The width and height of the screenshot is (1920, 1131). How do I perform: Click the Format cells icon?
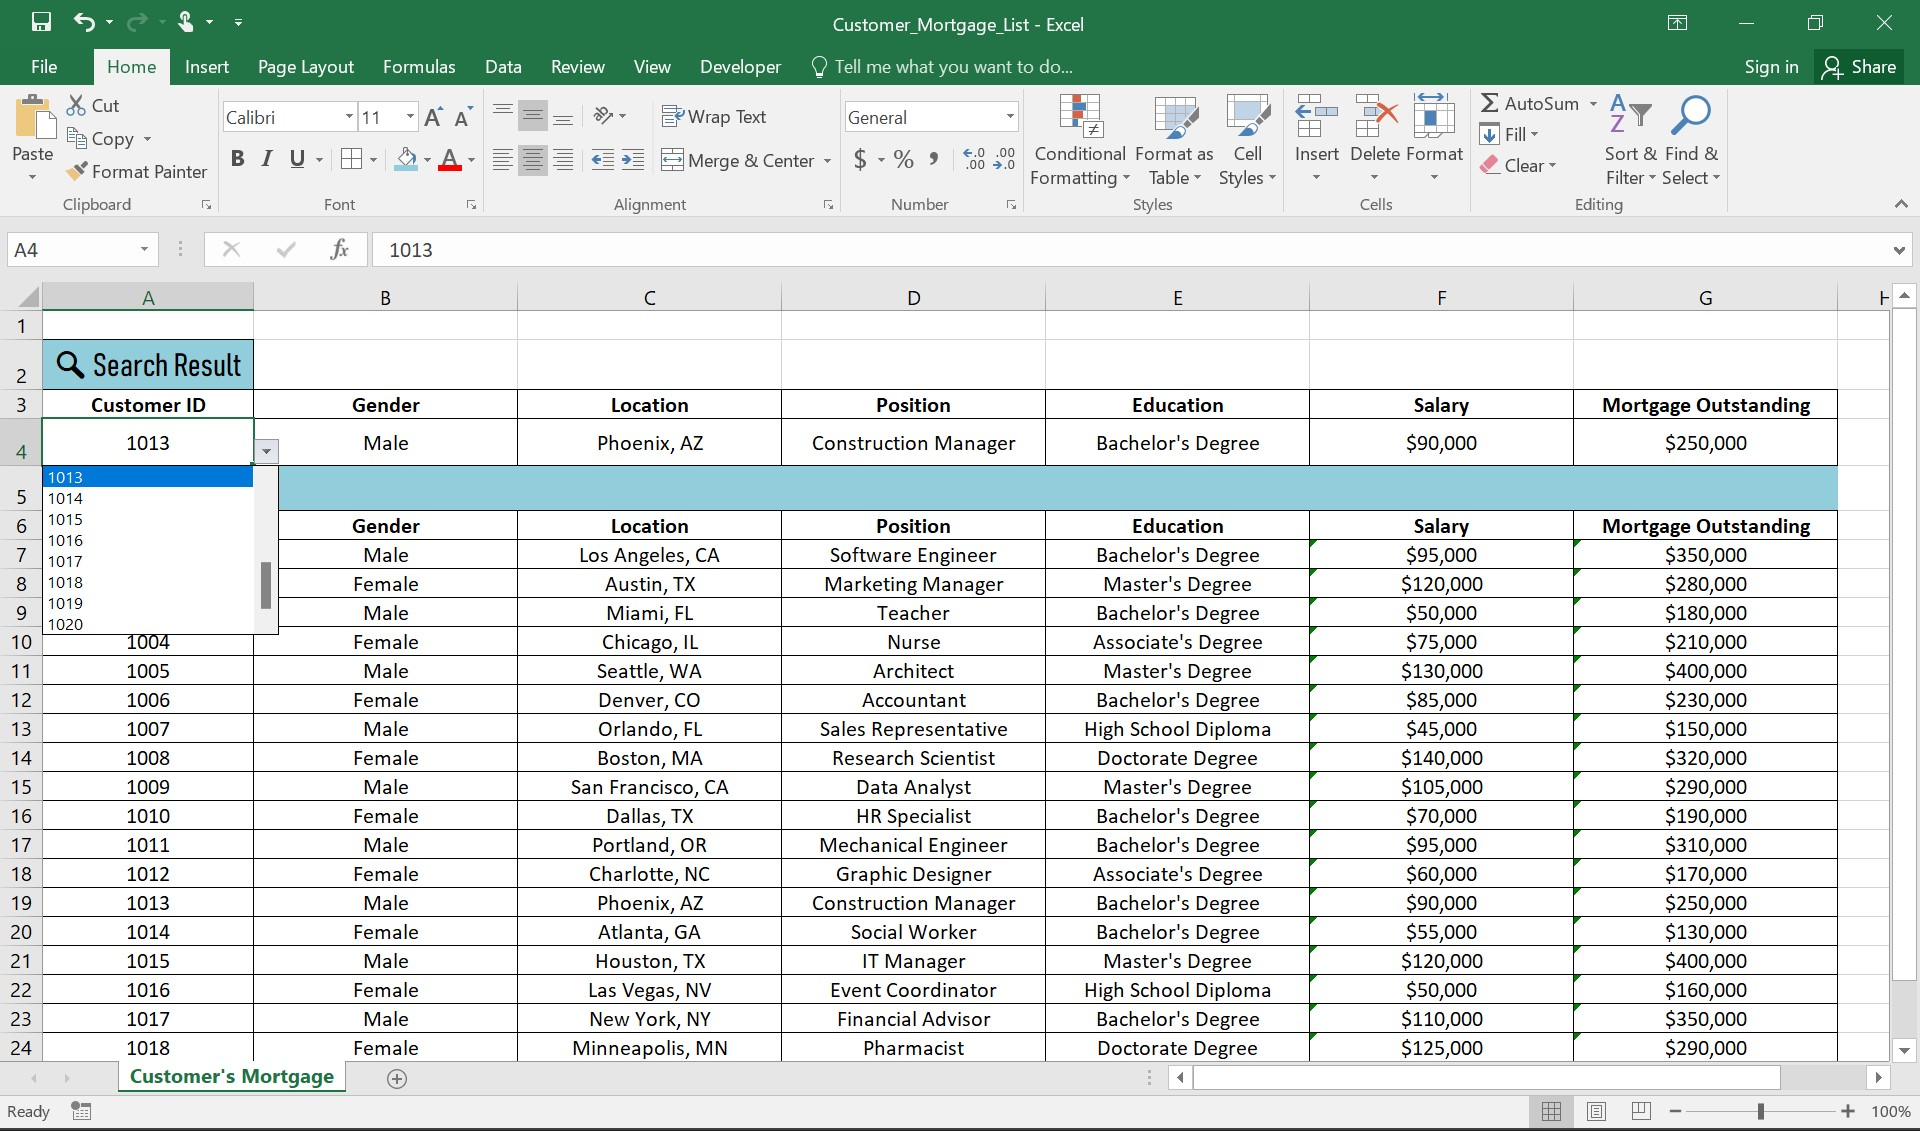[1434, 118]
